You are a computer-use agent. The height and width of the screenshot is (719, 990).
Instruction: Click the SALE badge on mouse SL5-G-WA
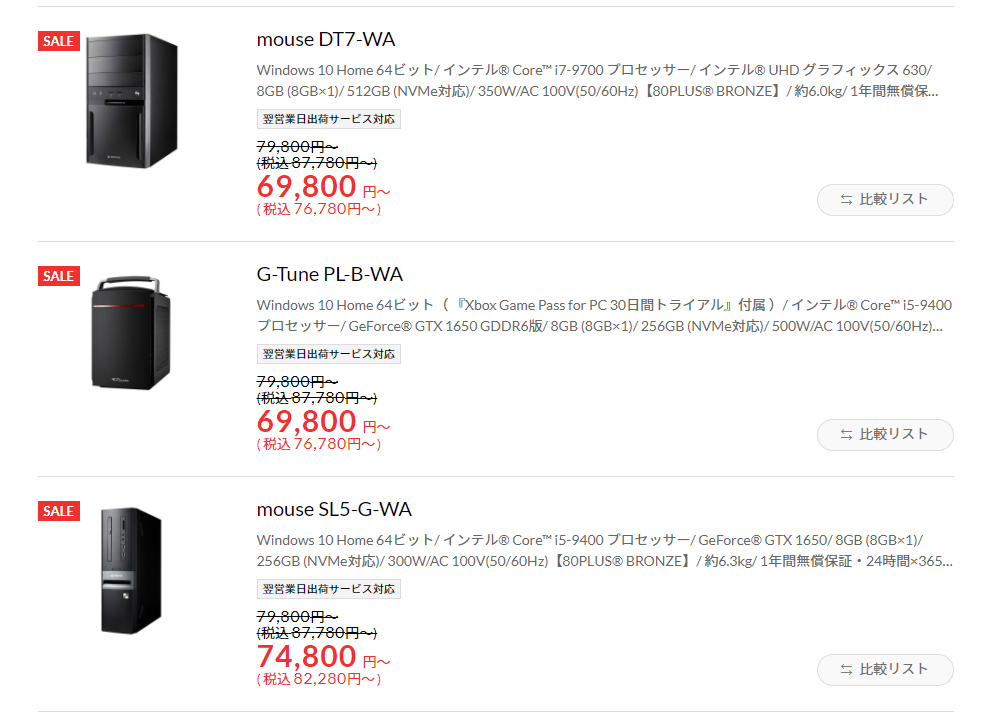[59, 511]
